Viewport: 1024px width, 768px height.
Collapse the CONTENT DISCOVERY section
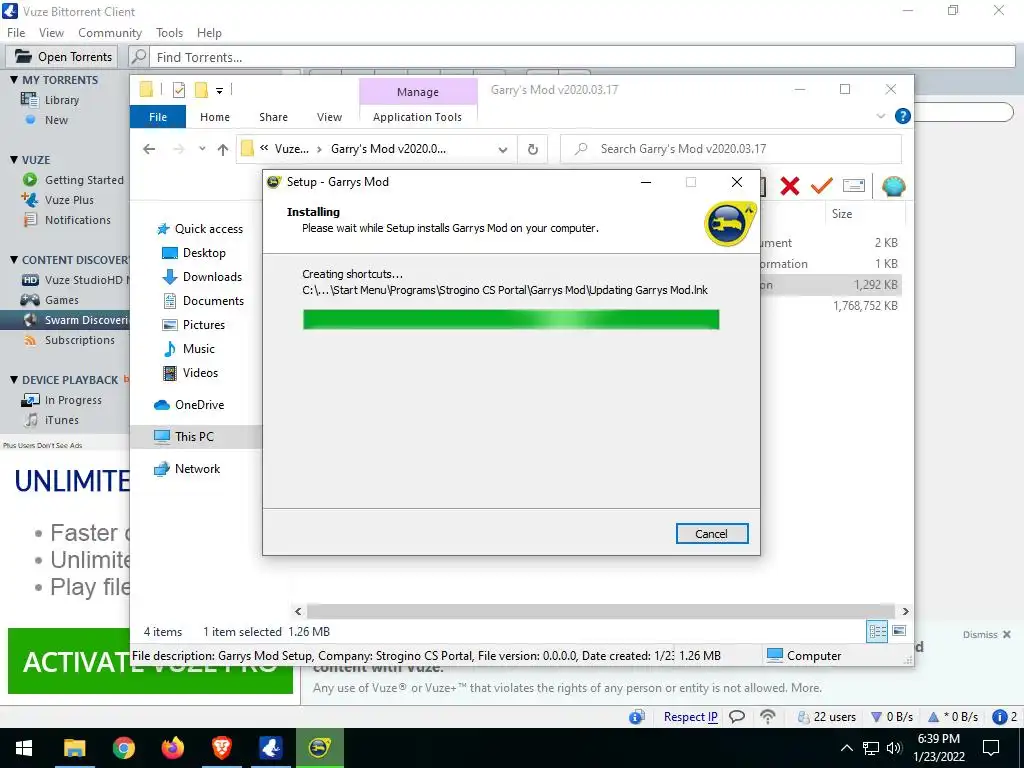14,260
